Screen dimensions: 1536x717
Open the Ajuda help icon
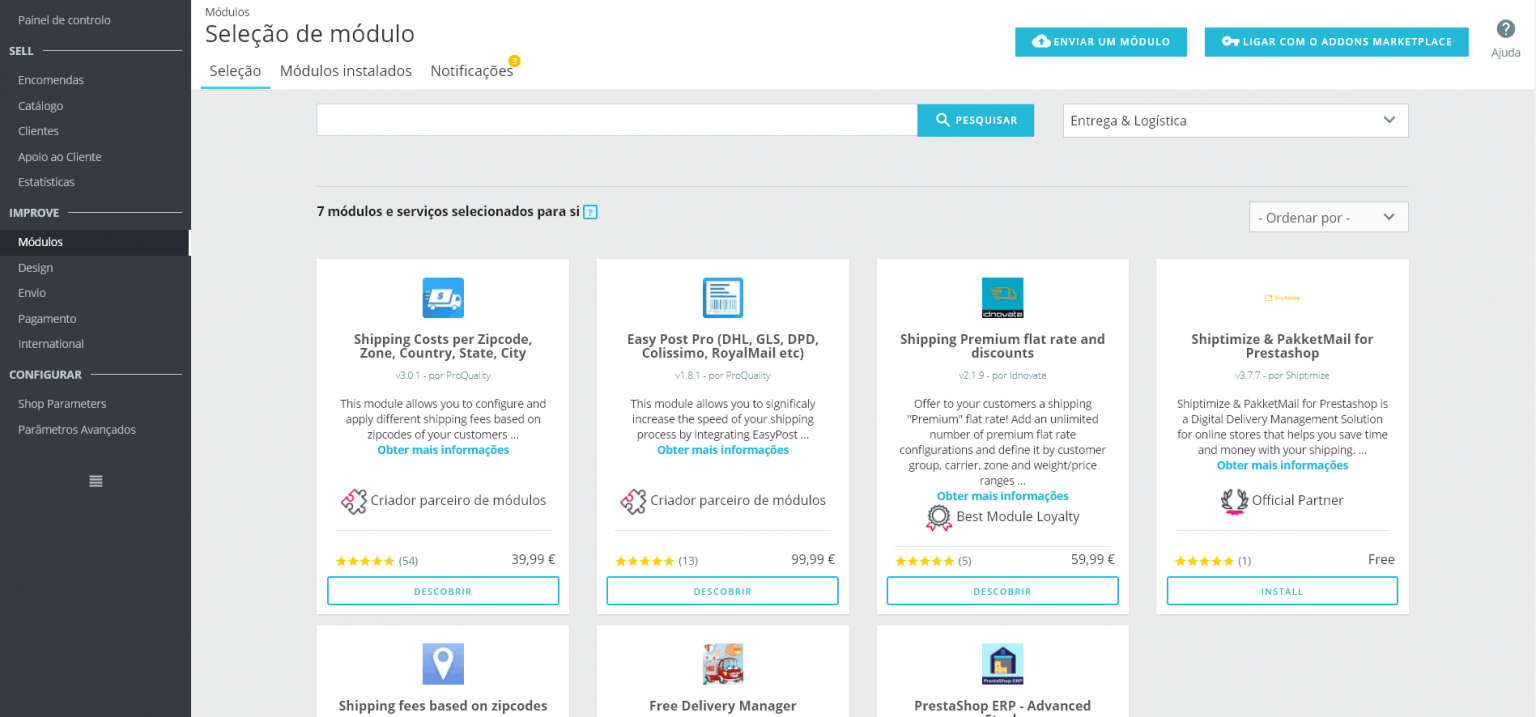(1506, 29)
